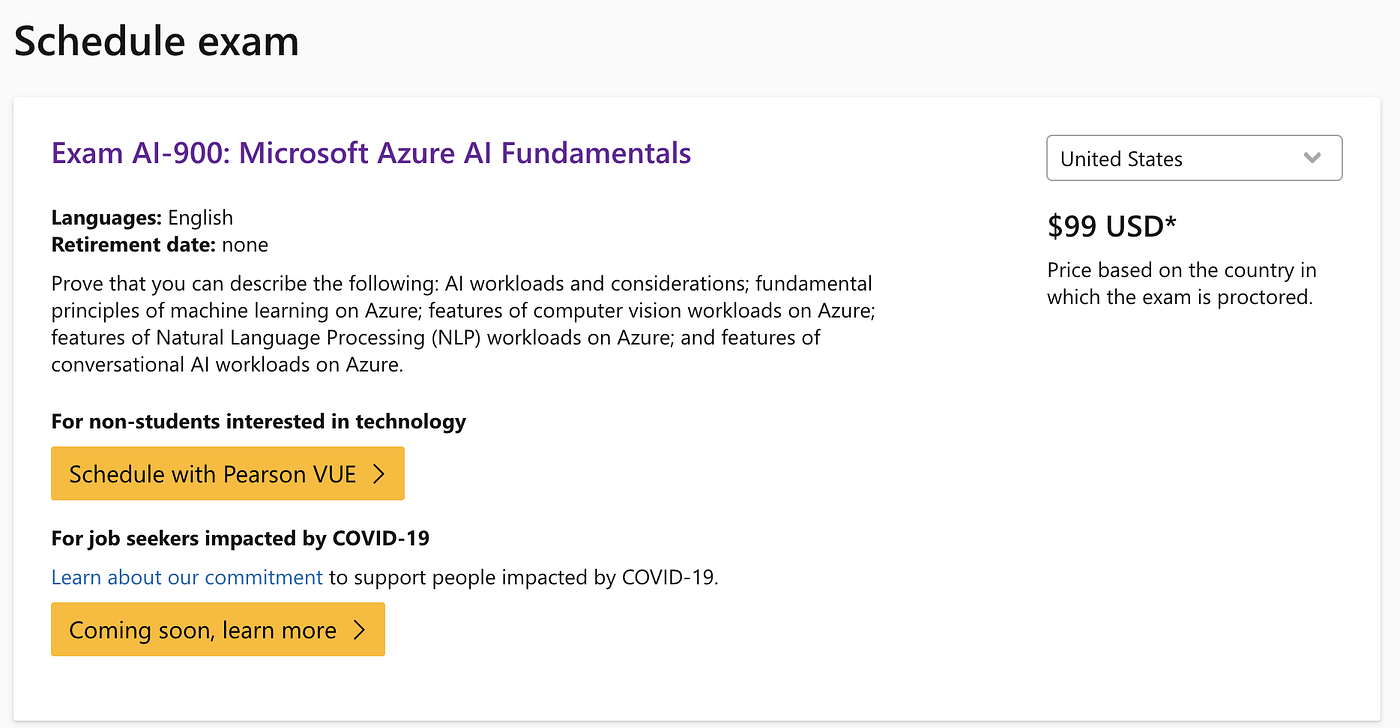Click the 'none' retirement date value

coord(245,244)
